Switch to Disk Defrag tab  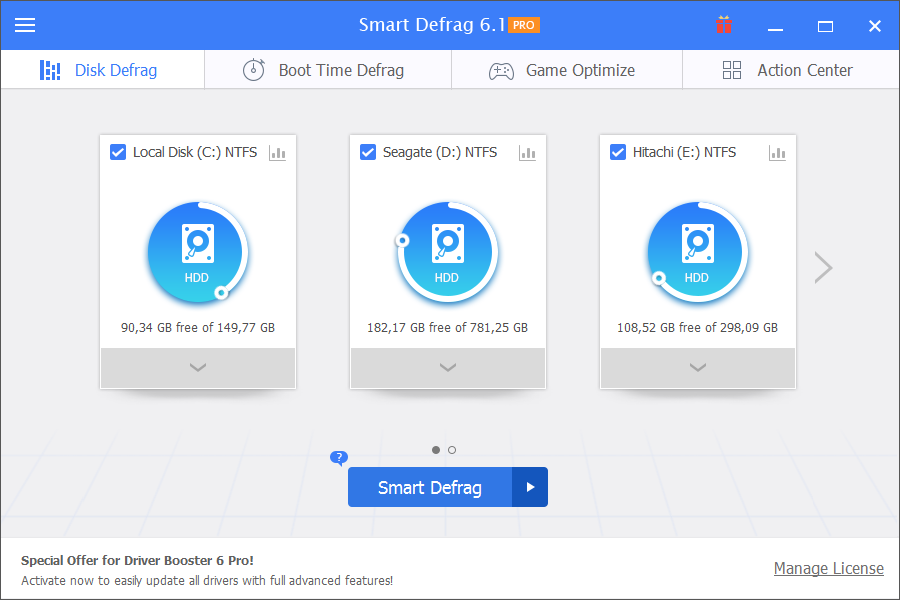click(102, 70)
